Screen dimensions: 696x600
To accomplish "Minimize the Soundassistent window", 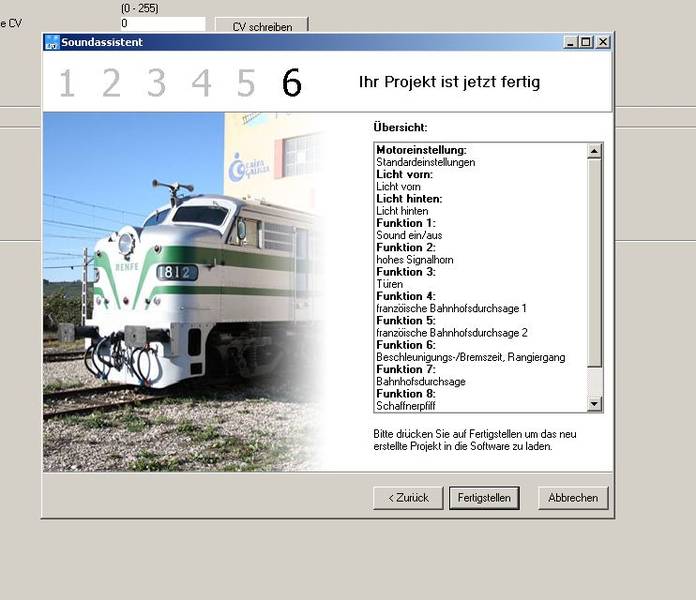I will (x=570, y=42).
